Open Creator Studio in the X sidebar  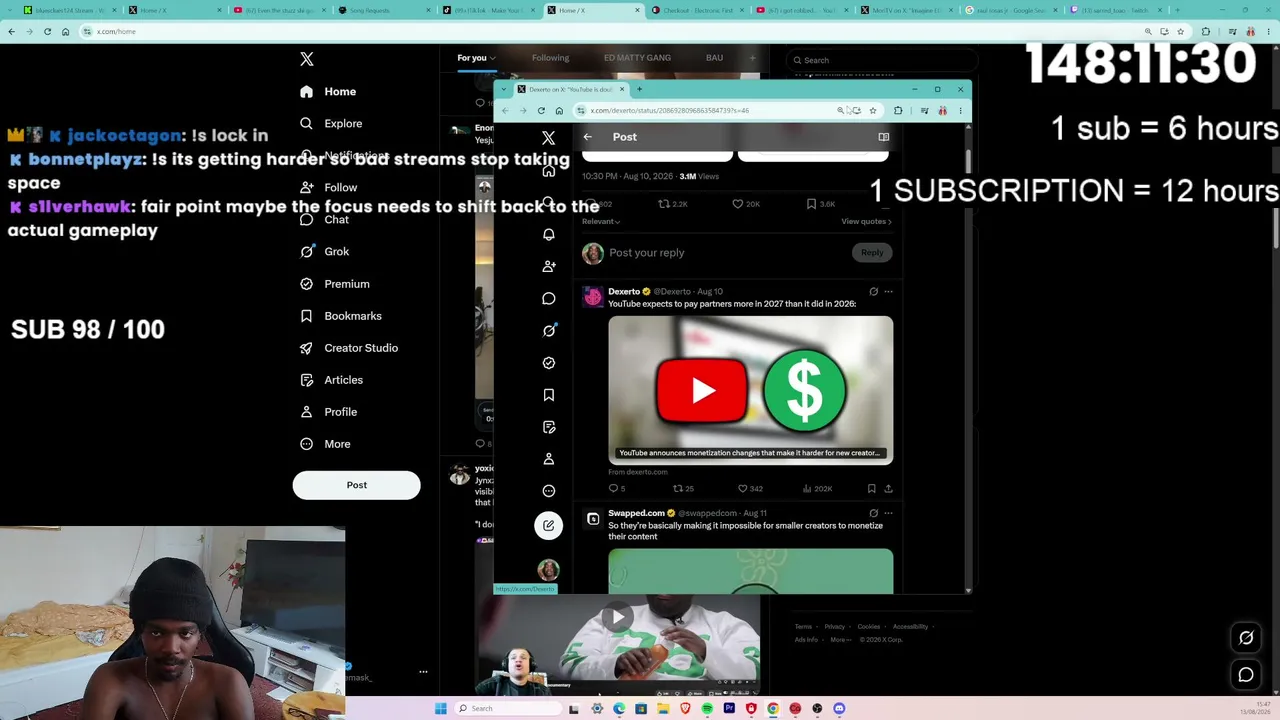click(x=349, y=348)
